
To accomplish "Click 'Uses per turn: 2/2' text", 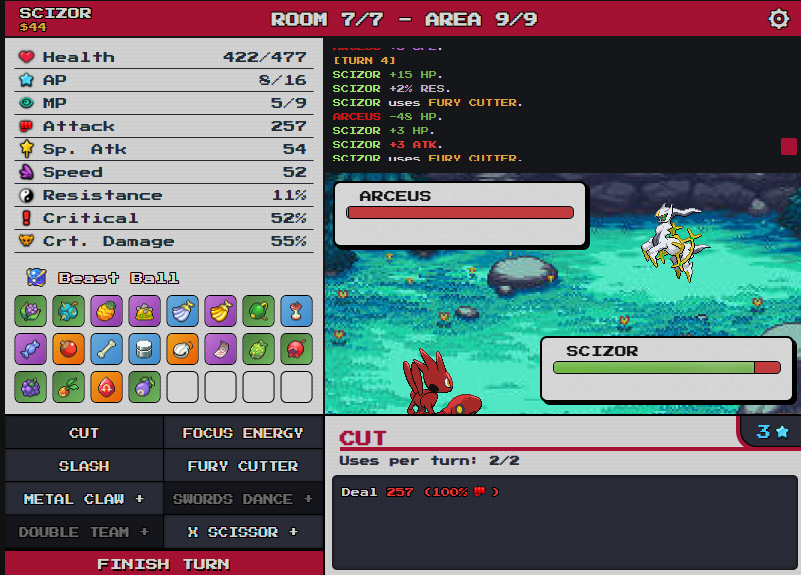I will tap(429, 461).
